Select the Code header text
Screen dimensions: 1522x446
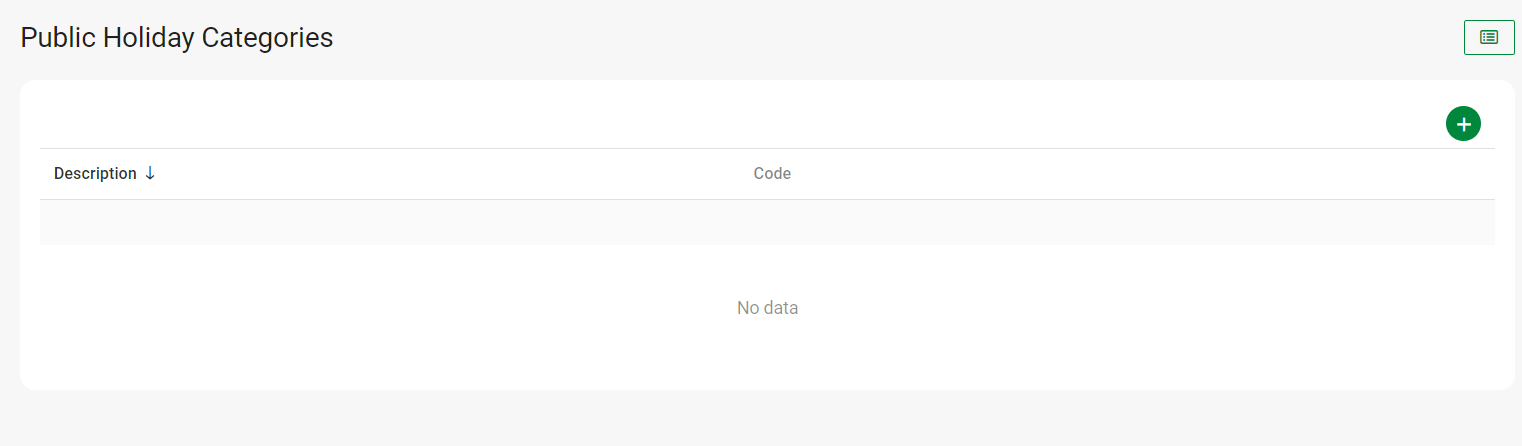coord(772,174)
